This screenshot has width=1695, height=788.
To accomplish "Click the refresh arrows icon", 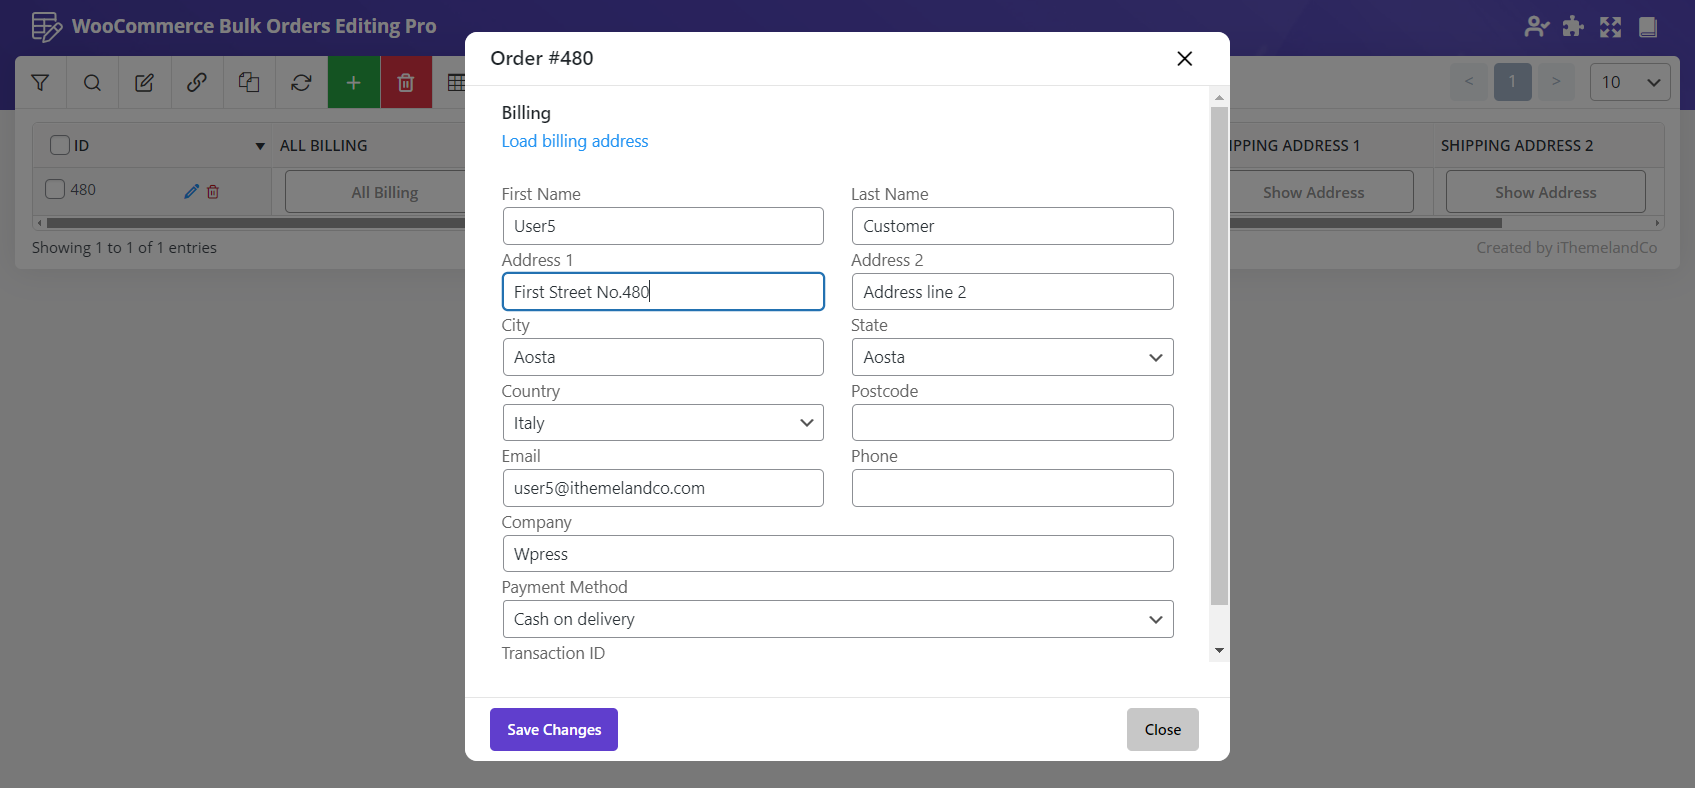I will [301, 83].
